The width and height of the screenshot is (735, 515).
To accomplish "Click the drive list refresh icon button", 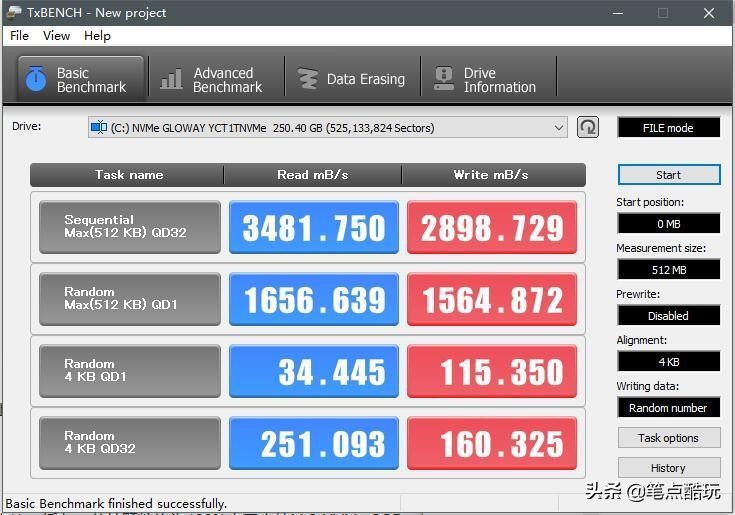I will [587, 127].
